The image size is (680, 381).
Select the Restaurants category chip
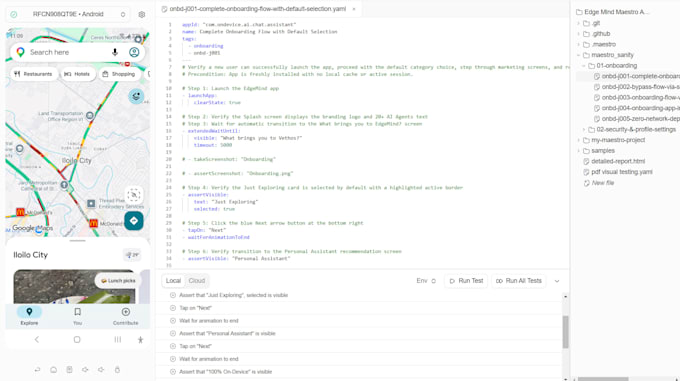(33, 74)
